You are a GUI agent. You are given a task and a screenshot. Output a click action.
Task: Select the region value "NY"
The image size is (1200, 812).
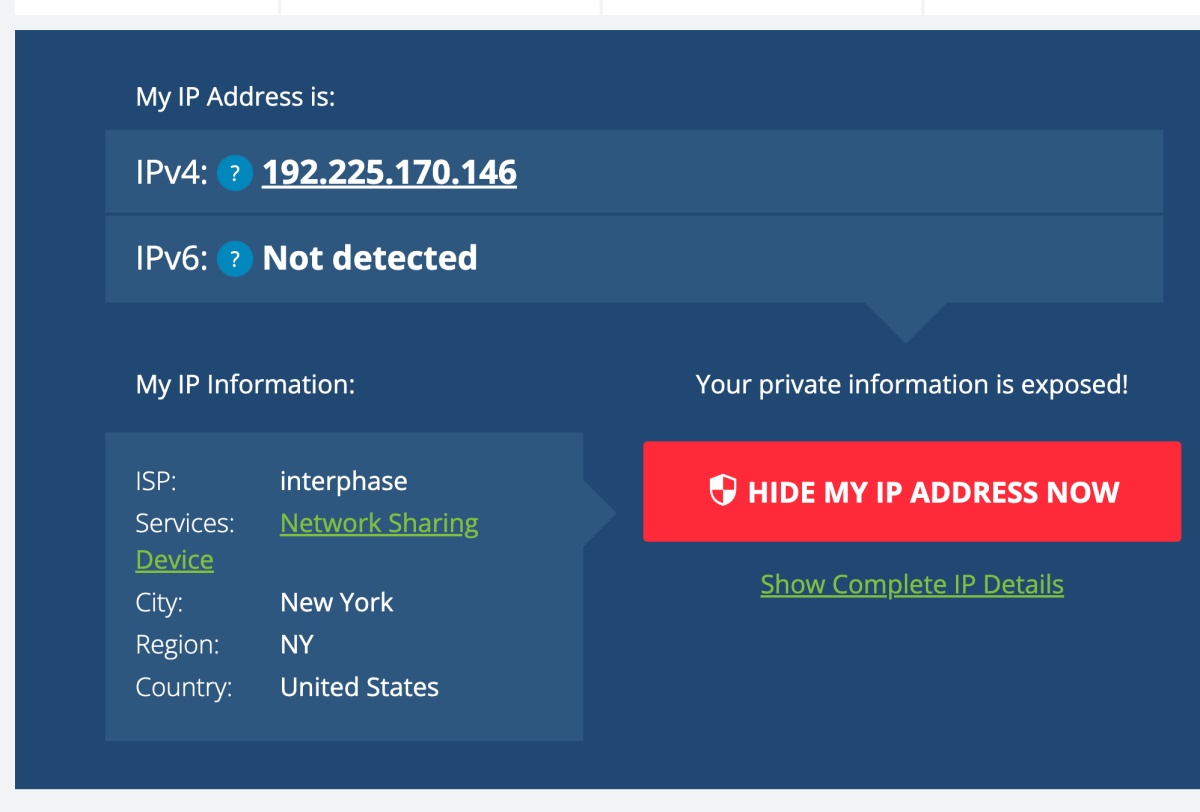pos(297,645)
